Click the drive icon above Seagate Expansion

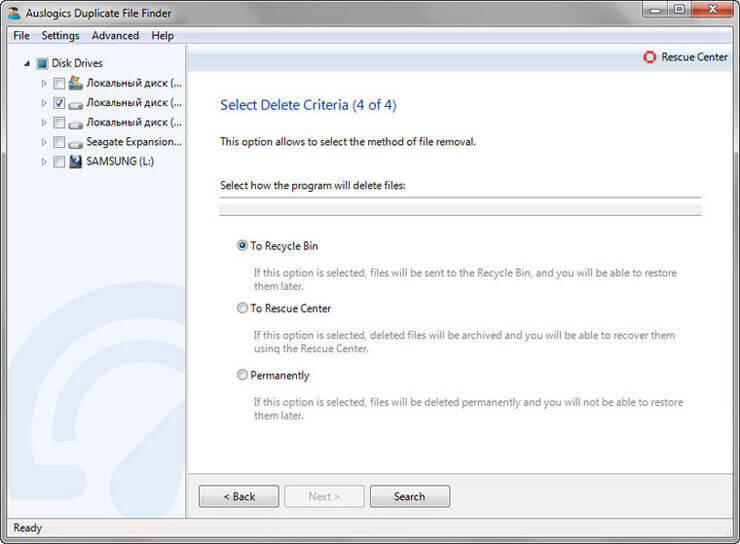click(76, 122)
